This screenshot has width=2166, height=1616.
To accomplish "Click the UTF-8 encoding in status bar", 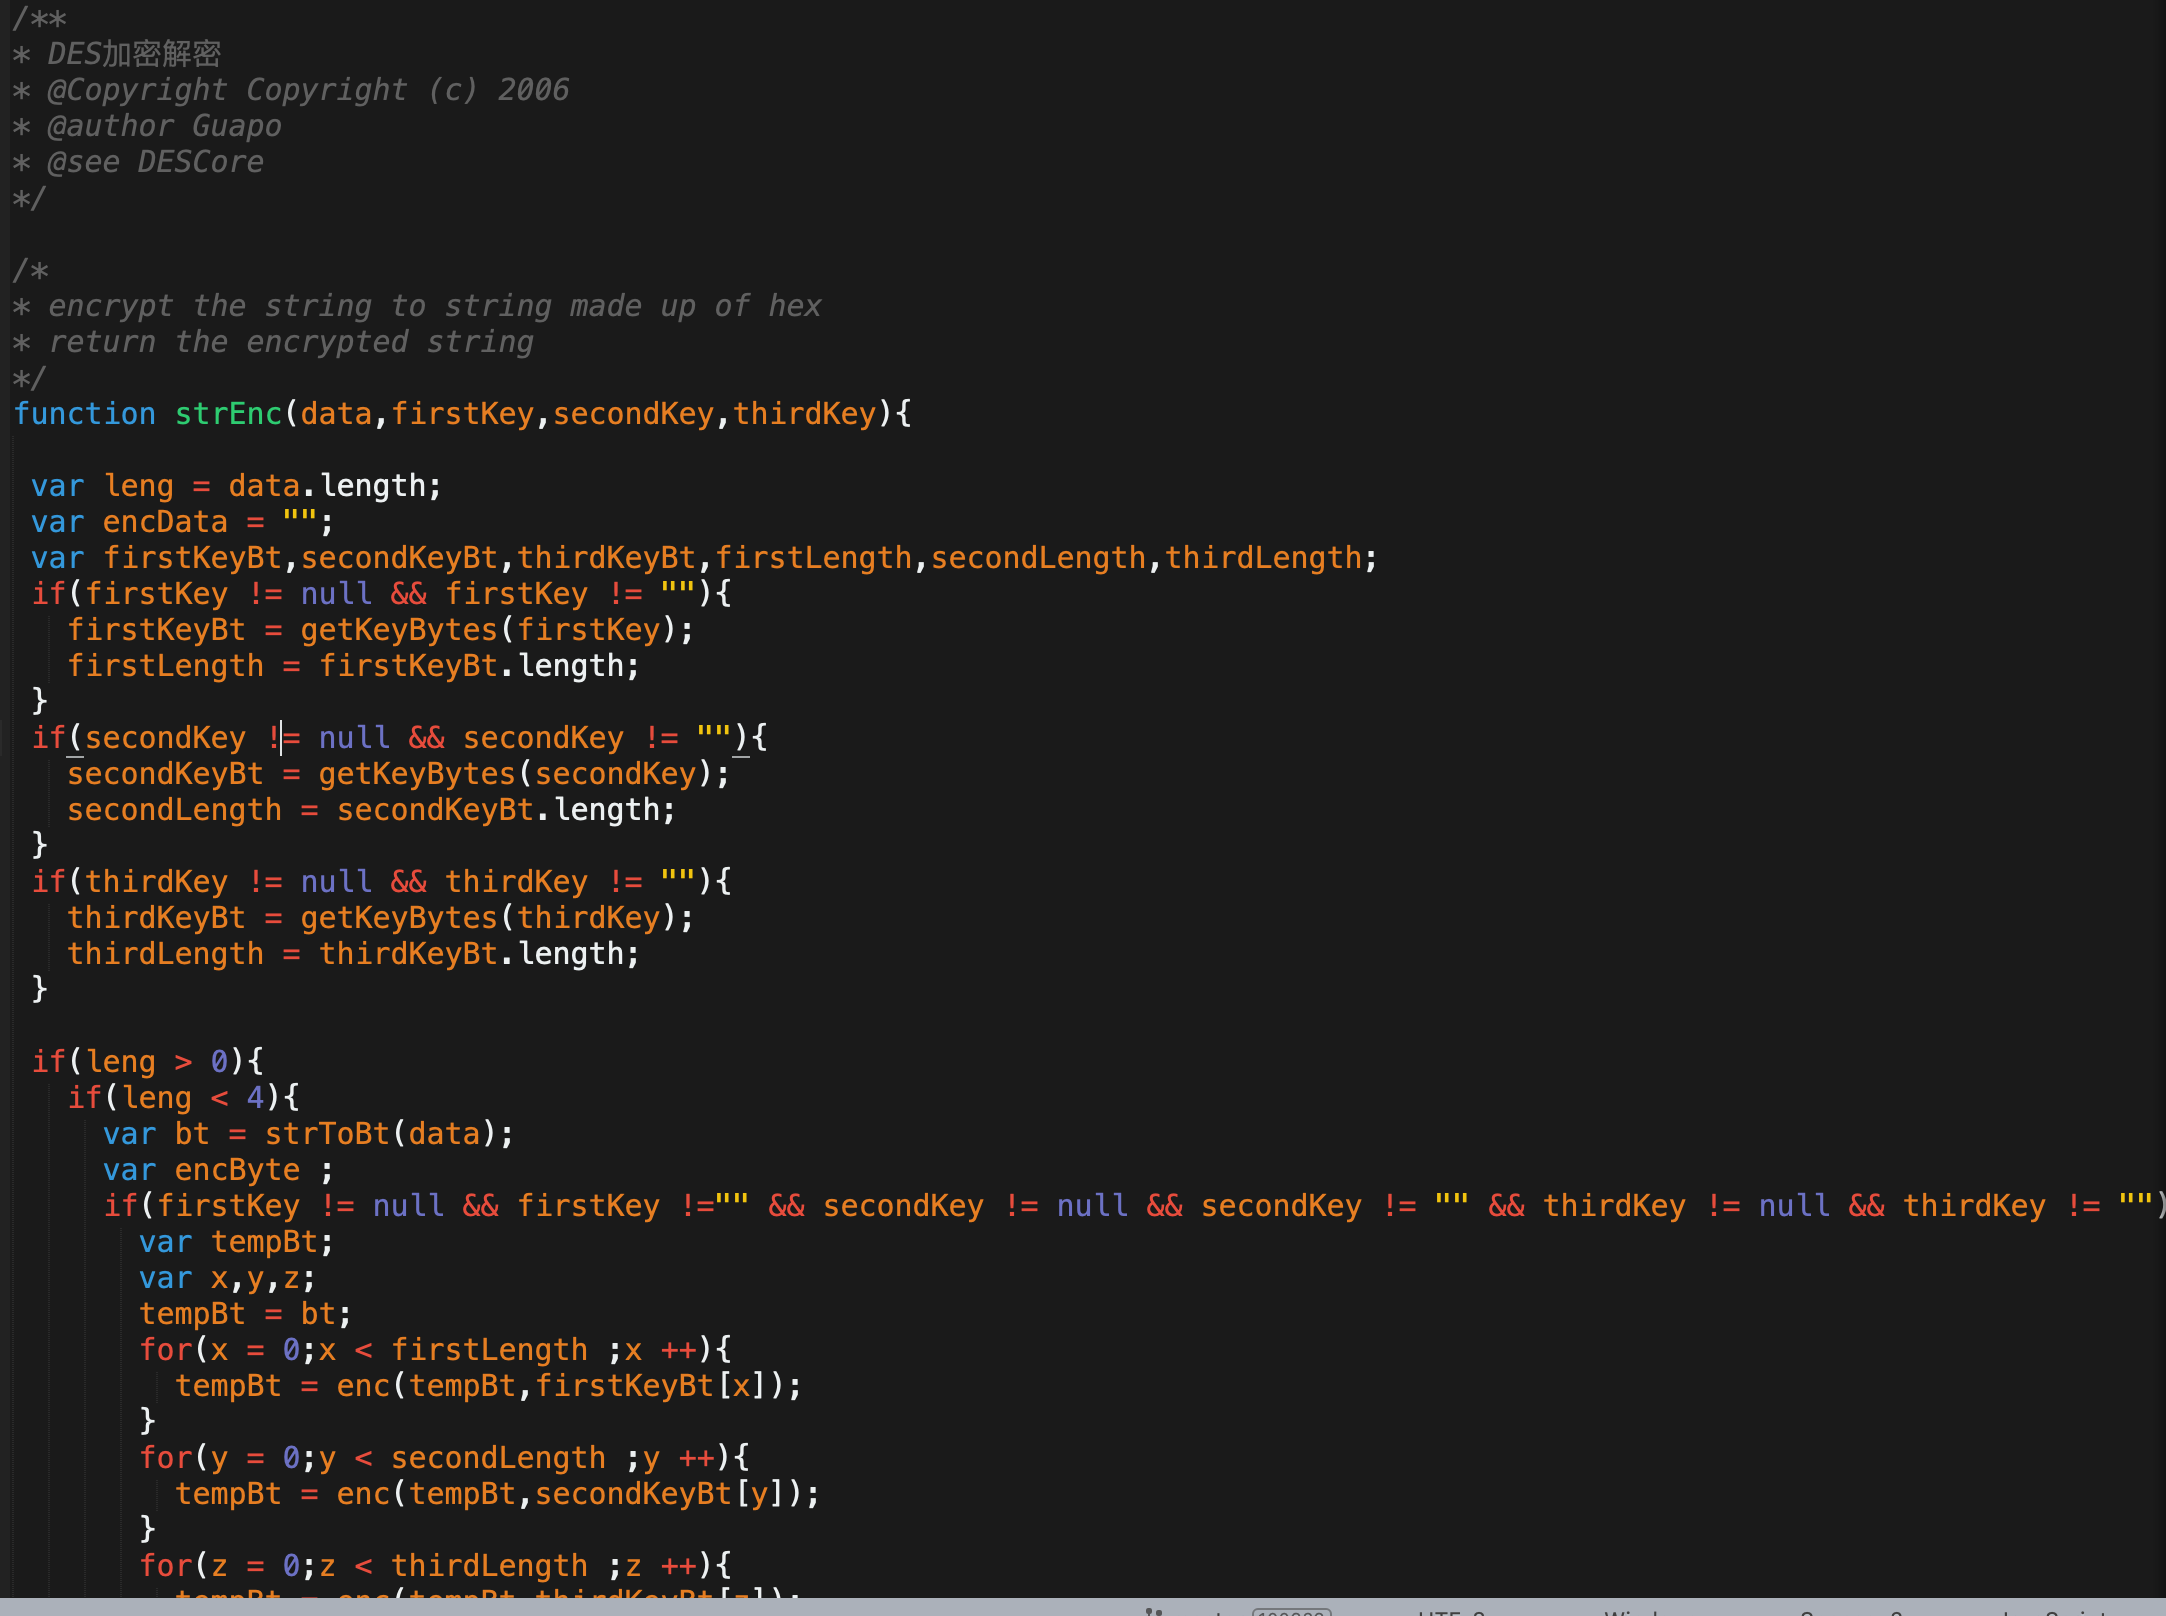I will [x=1450, y=1612].
